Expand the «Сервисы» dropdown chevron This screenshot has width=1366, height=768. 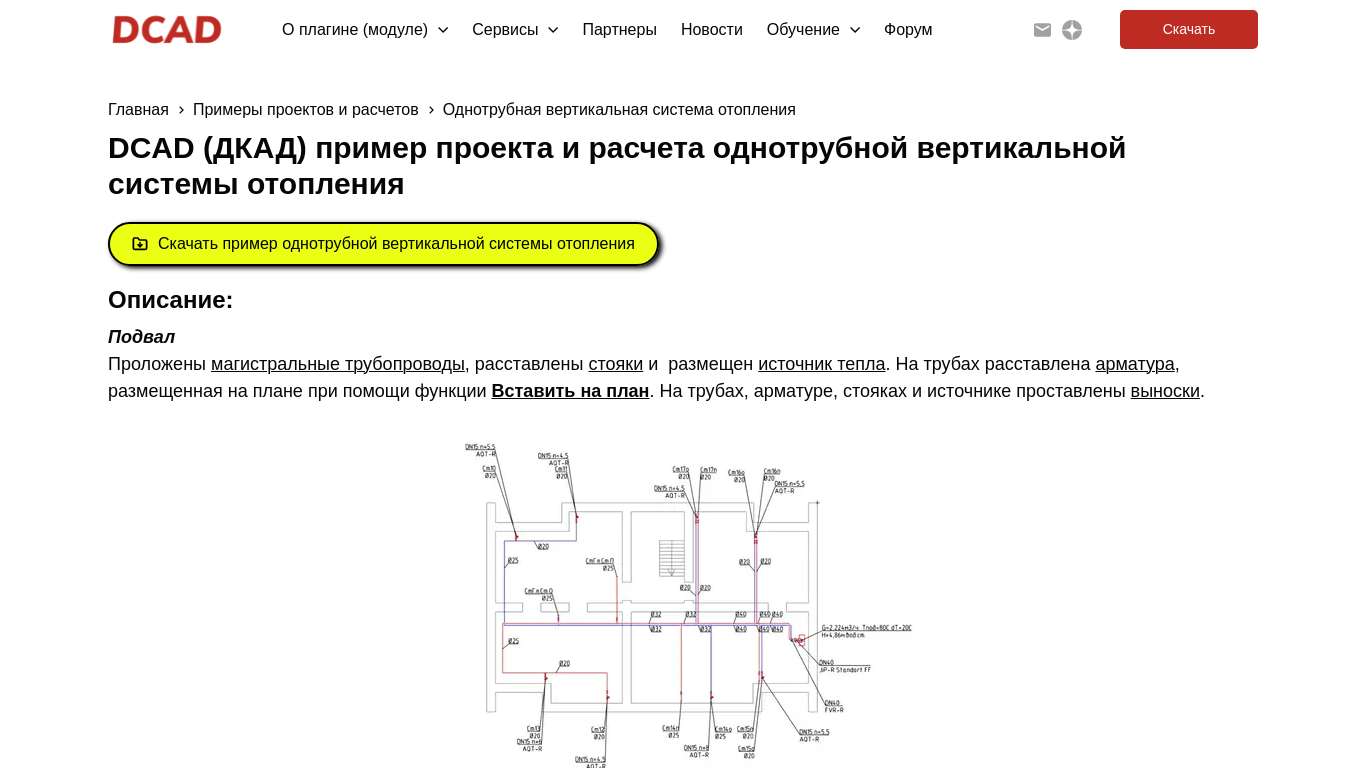pyautogui.click(x=553, y=30)
